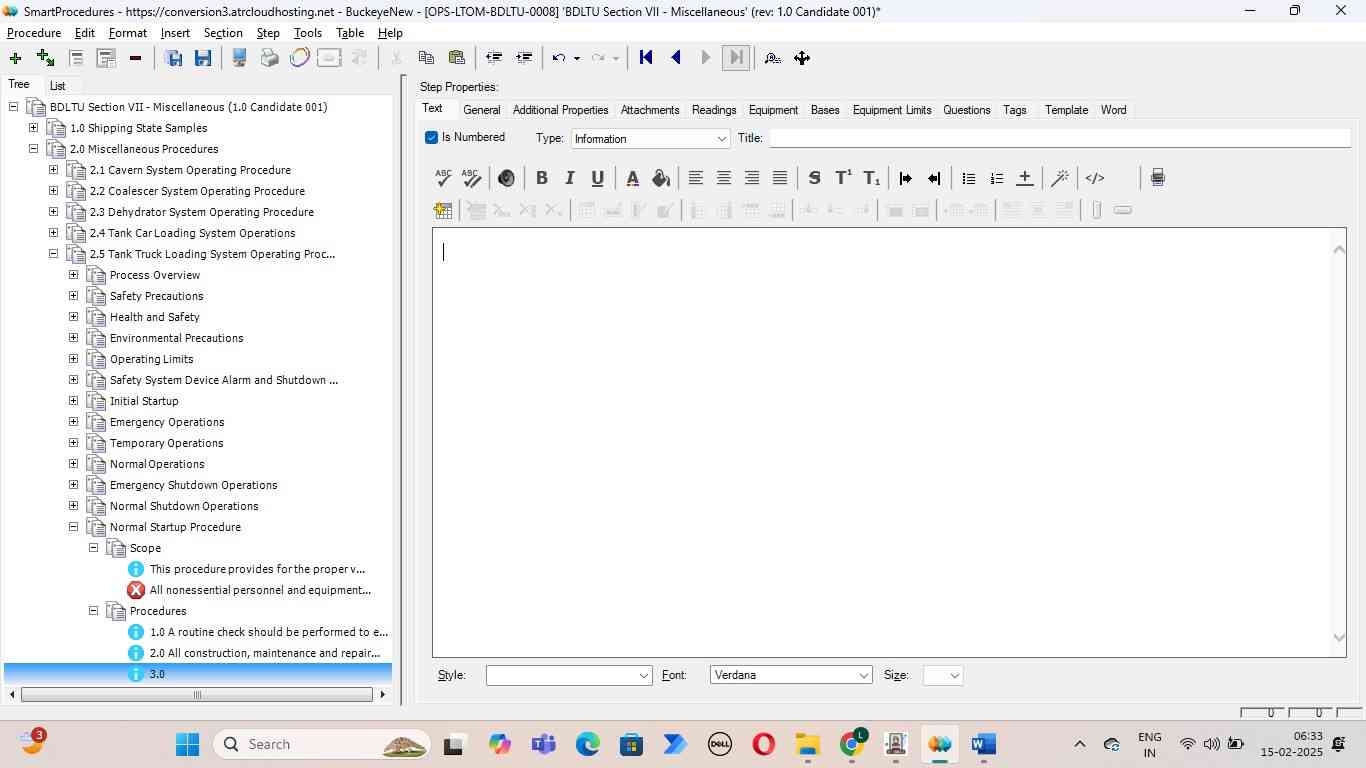Increase text indent
Screen dimensions: 1366x768
tap(906, 178)
